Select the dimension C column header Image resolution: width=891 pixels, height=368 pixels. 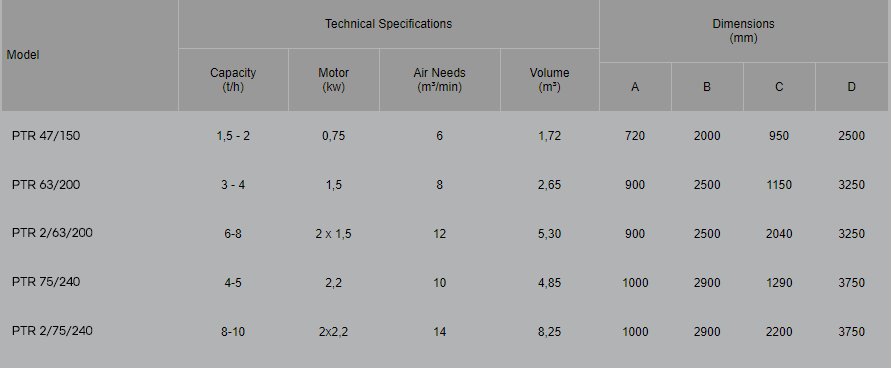(x=779, y=87)
